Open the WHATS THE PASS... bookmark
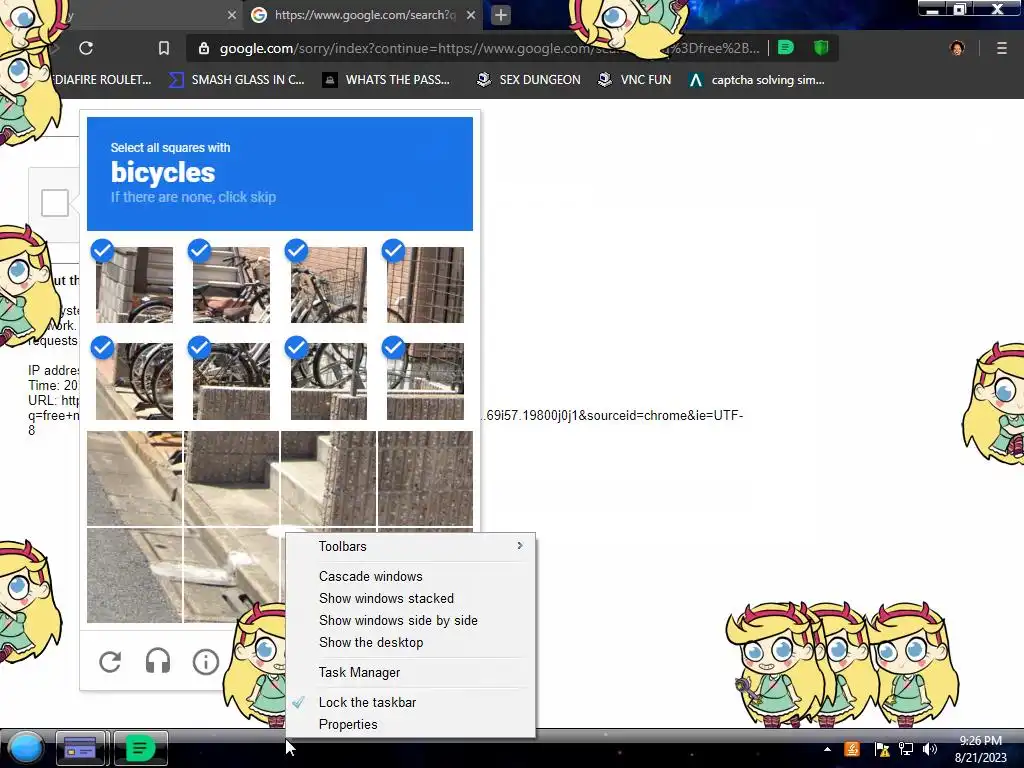This screenshot has width=1024, height=768. coord(387,80)
